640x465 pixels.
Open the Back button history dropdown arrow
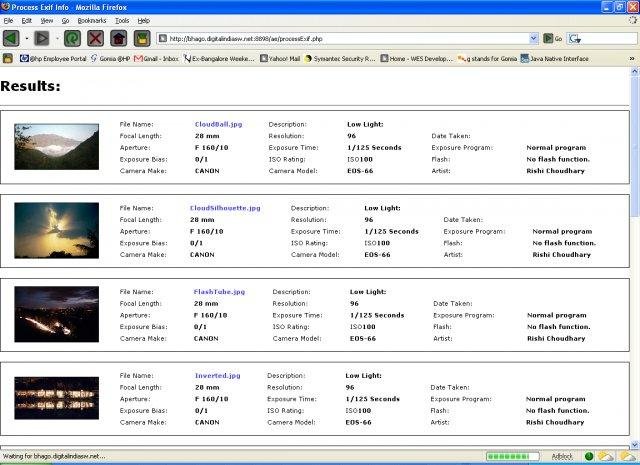tap(25, 39)
